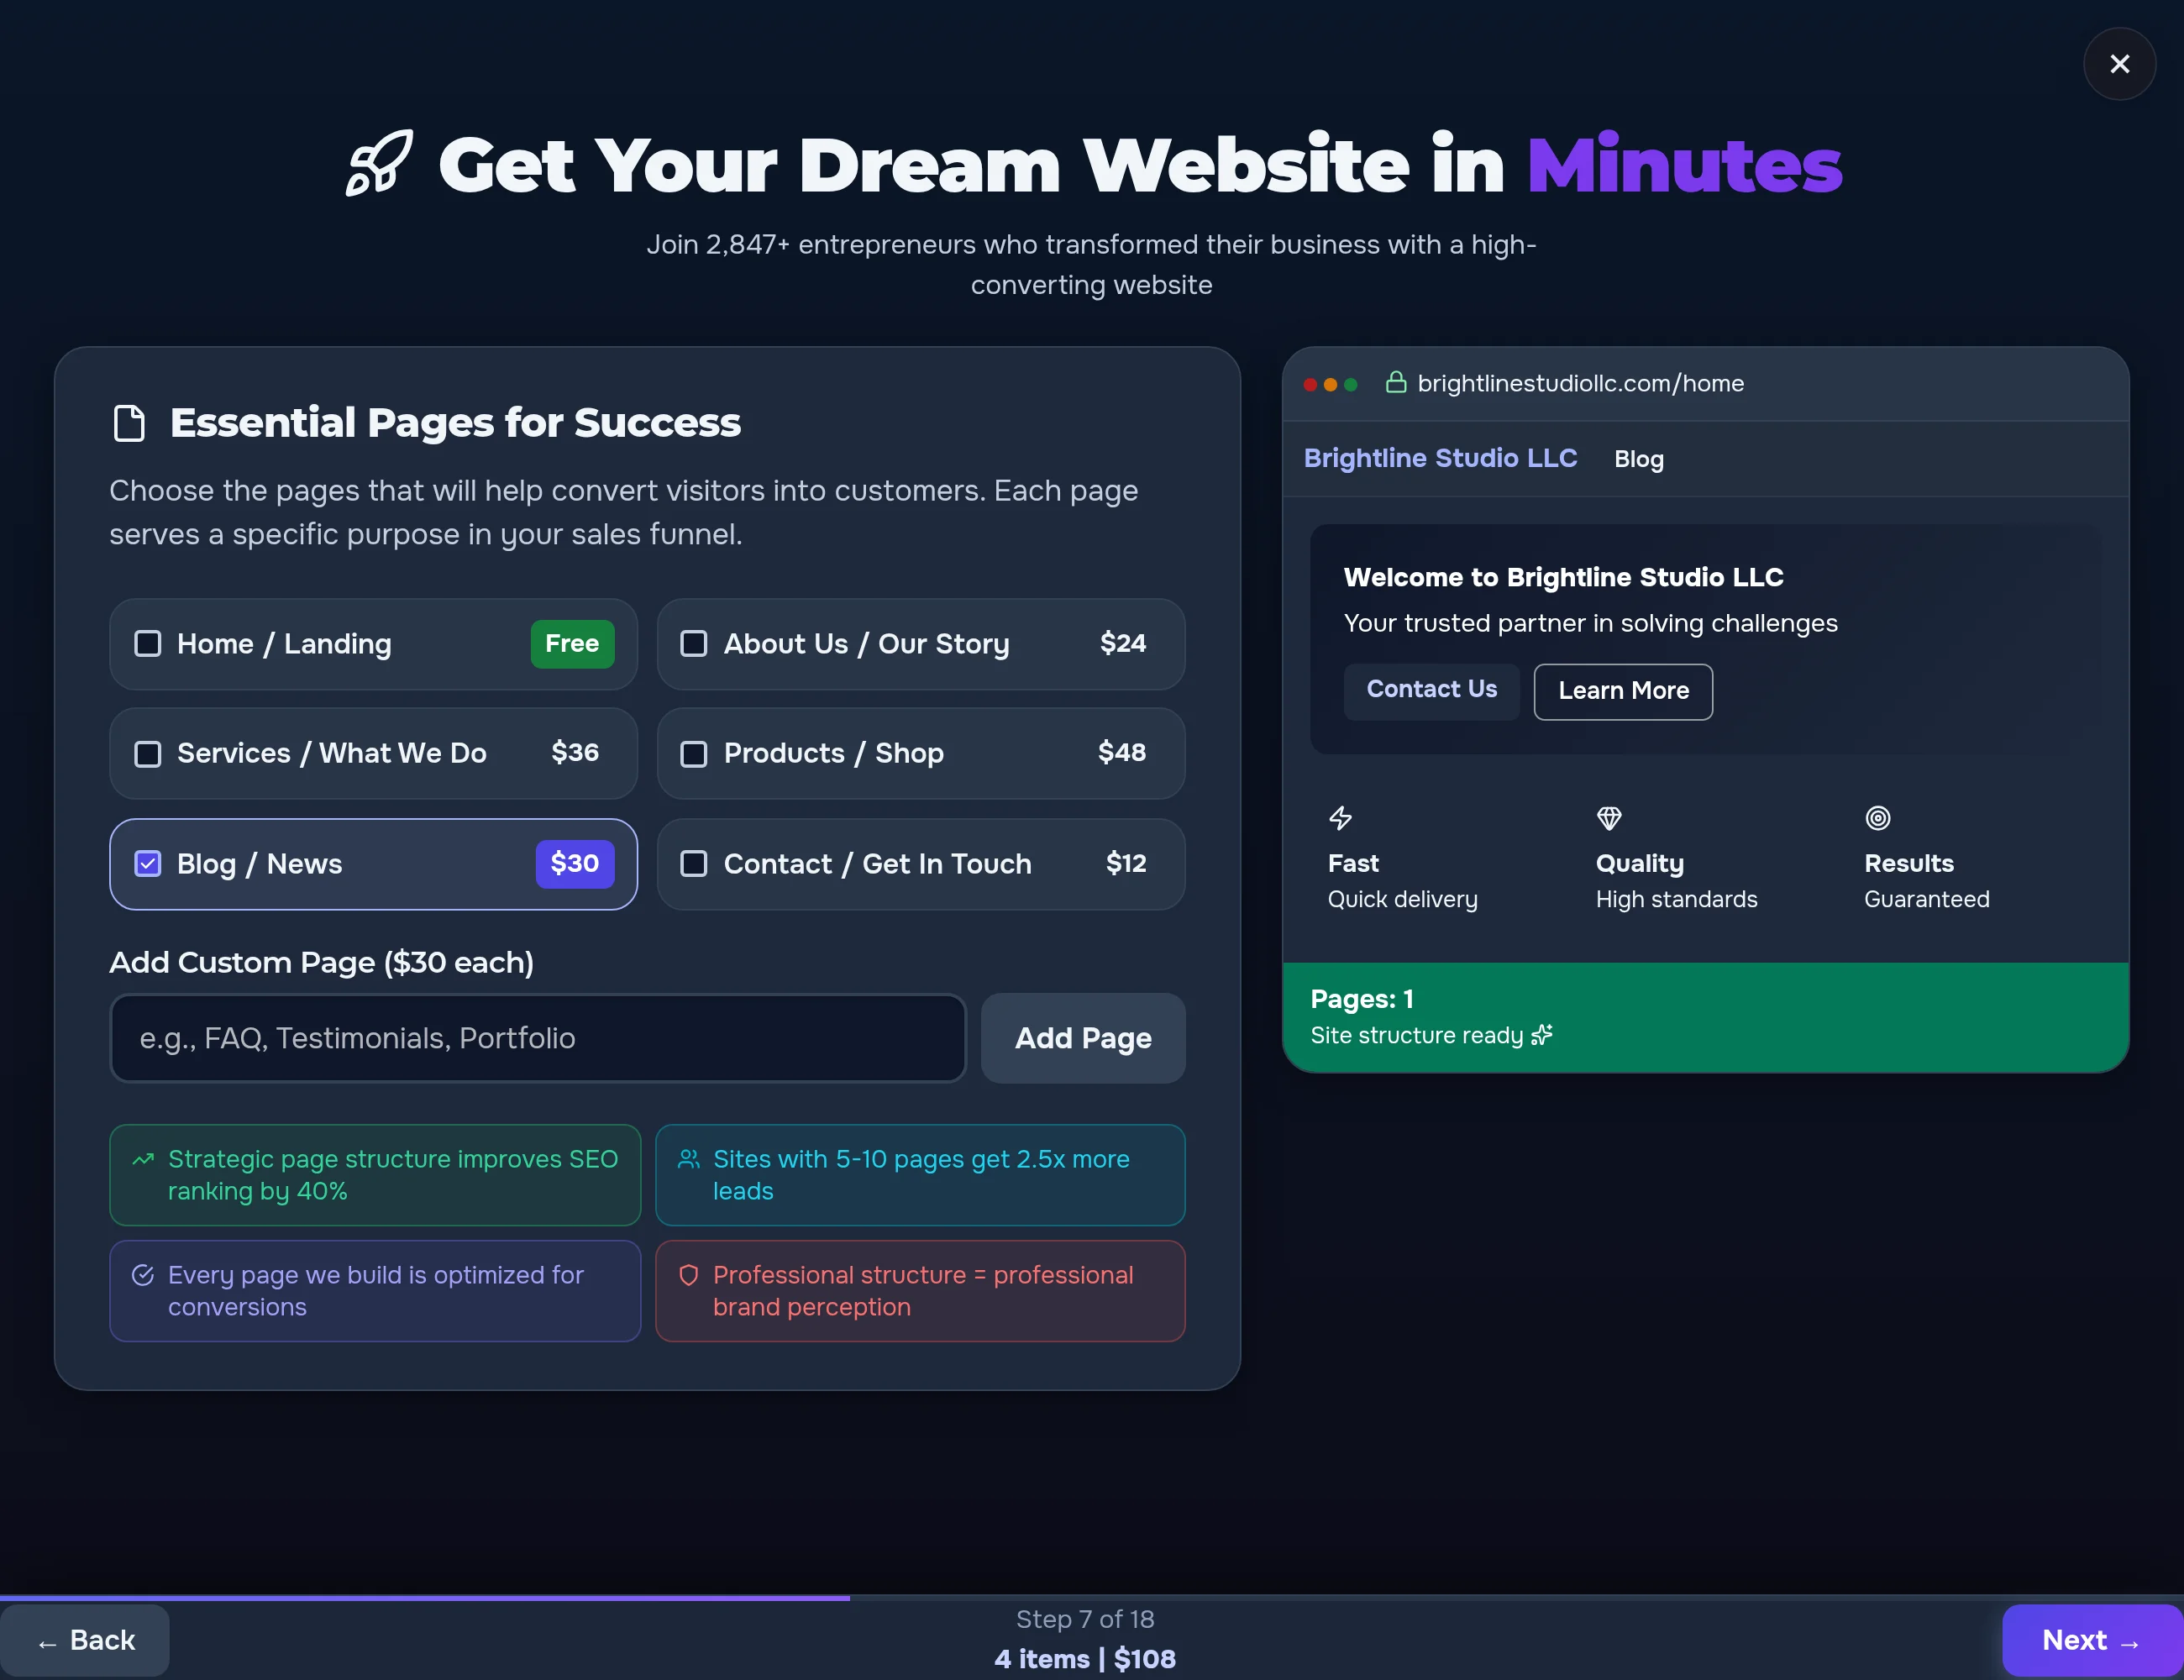Check the Products / Shop checkbox
The image size is (2184, 1680).
click(693, 753)
